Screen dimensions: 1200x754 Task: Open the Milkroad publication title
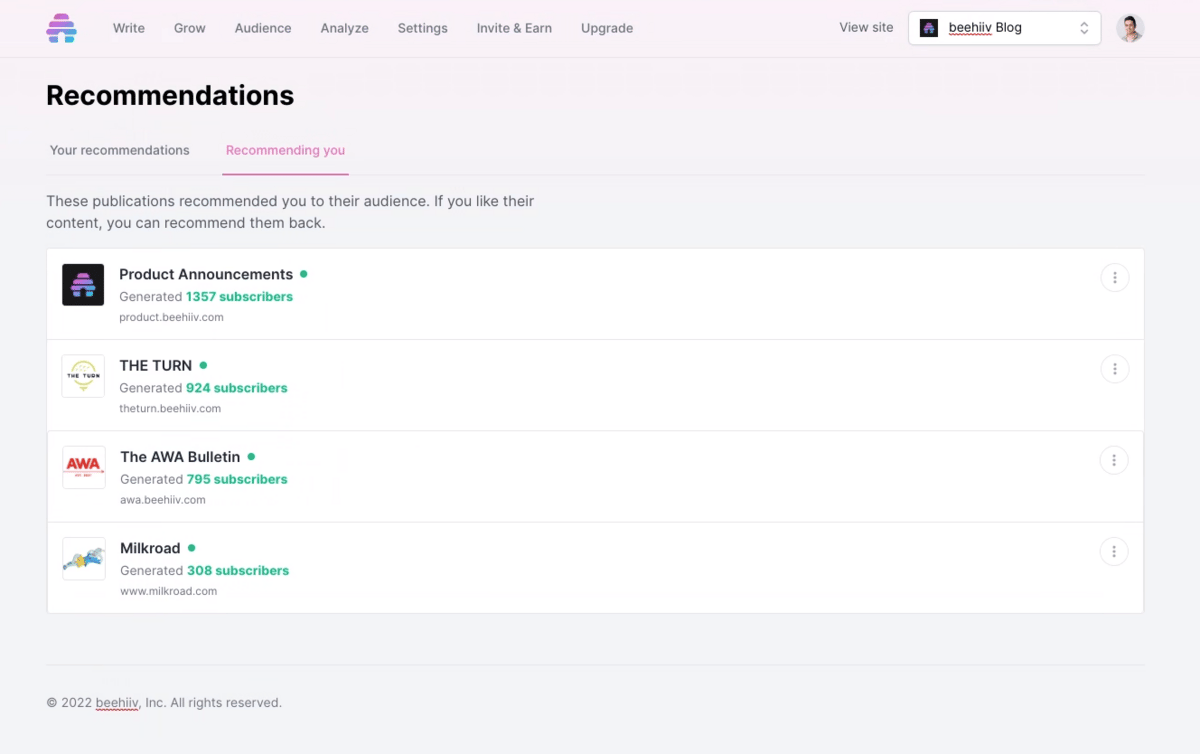[150, 548]
